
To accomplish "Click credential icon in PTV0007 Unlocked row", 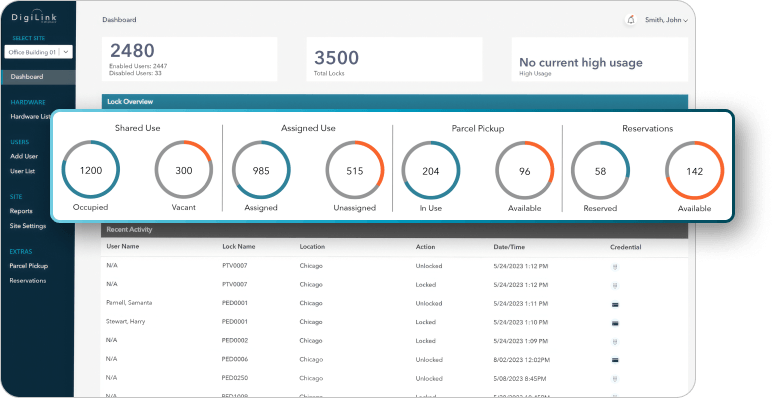I will click(615, 267).
